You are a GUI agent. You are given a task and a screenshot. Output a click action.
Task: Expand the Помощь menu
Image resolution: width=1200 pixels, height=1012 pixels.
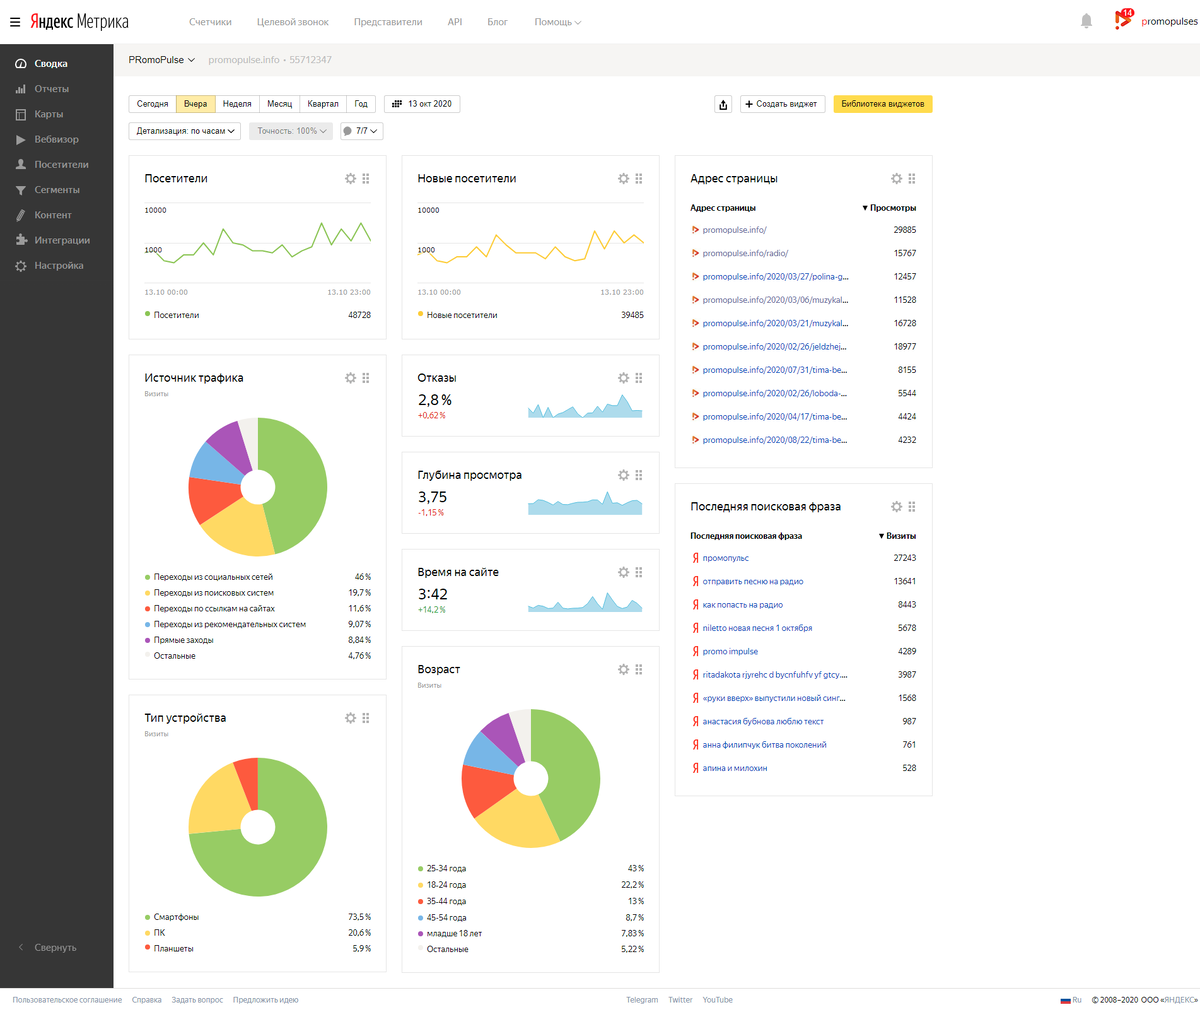coord(557,22)
